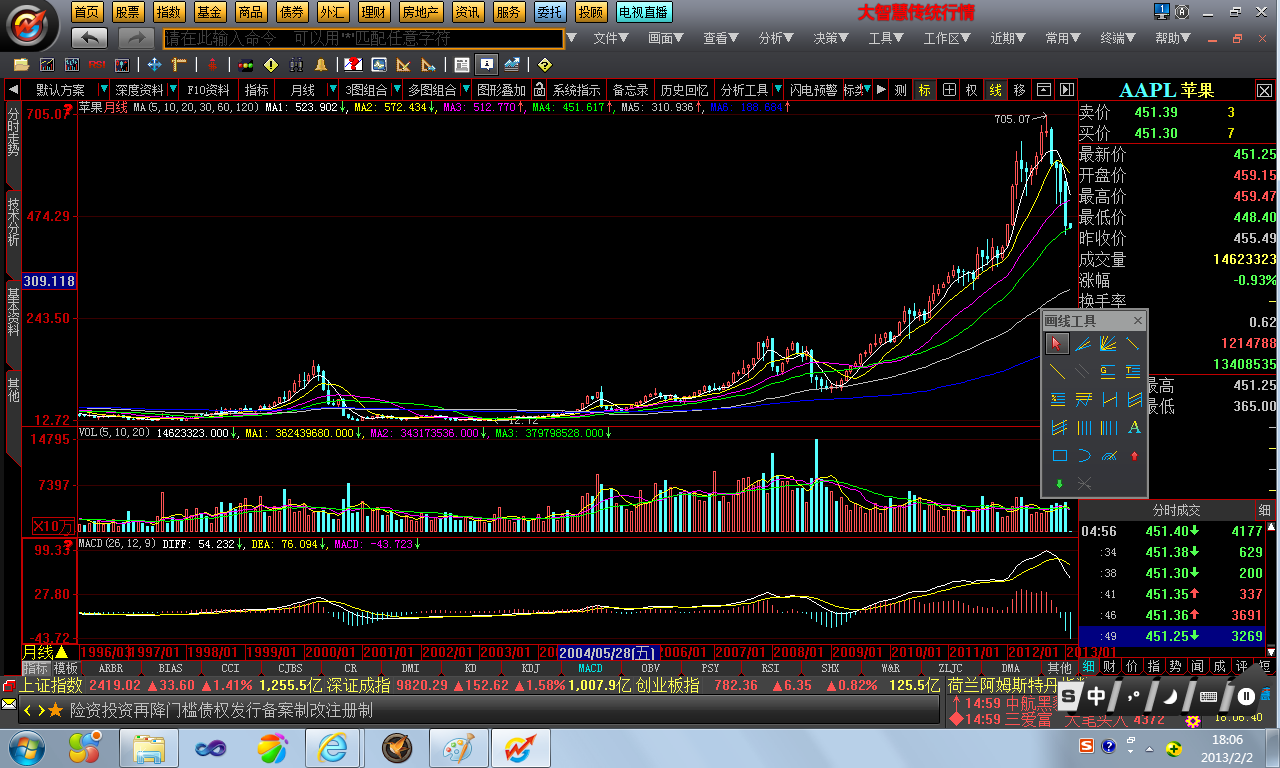Toggle the 标 marker button
Image resolution: width=1280 pixels, height=768 pixels.
tap(925, 89)
